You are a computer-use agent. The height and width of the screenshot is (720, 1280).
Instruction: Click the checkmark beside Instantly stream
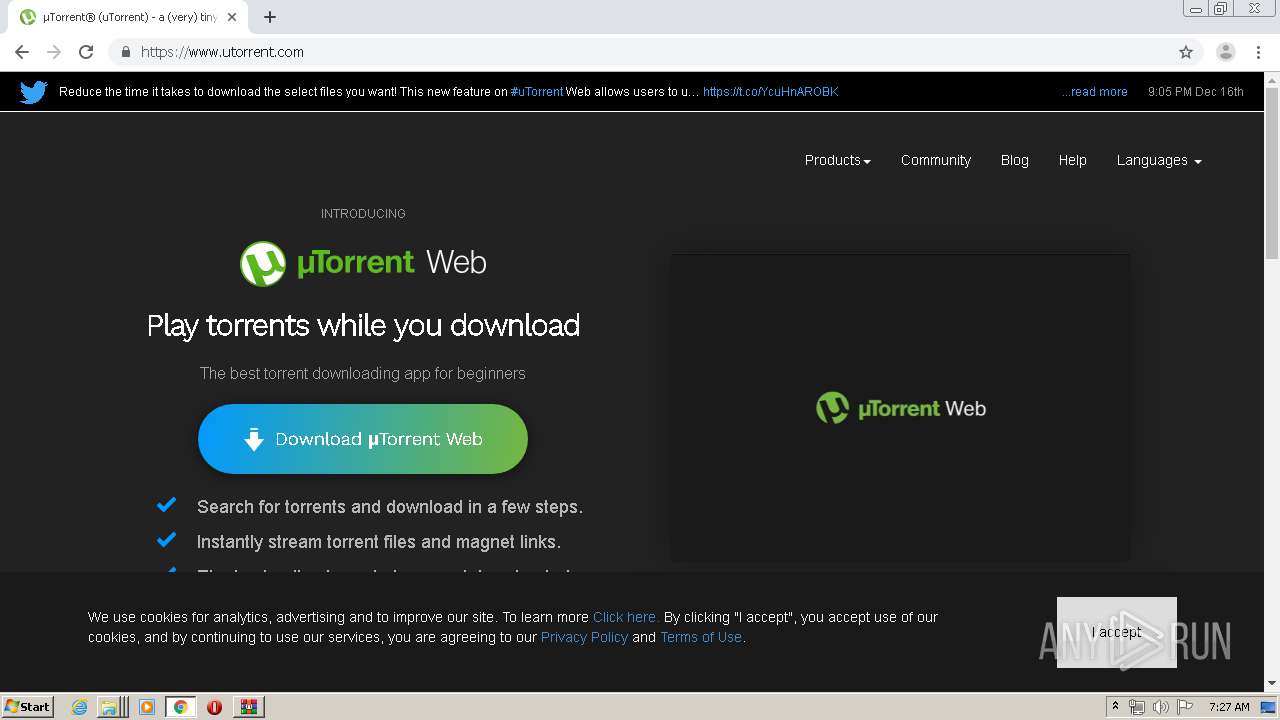tap(167, 540)
